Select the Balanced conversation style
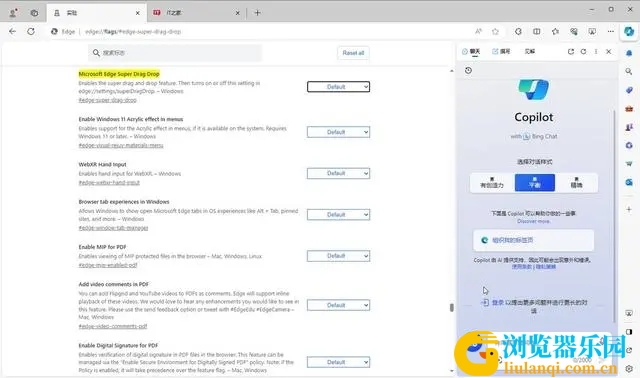Image resolution: width=640 pixels, height=378 pixels. pyautogui.click(x=535, y=182)
